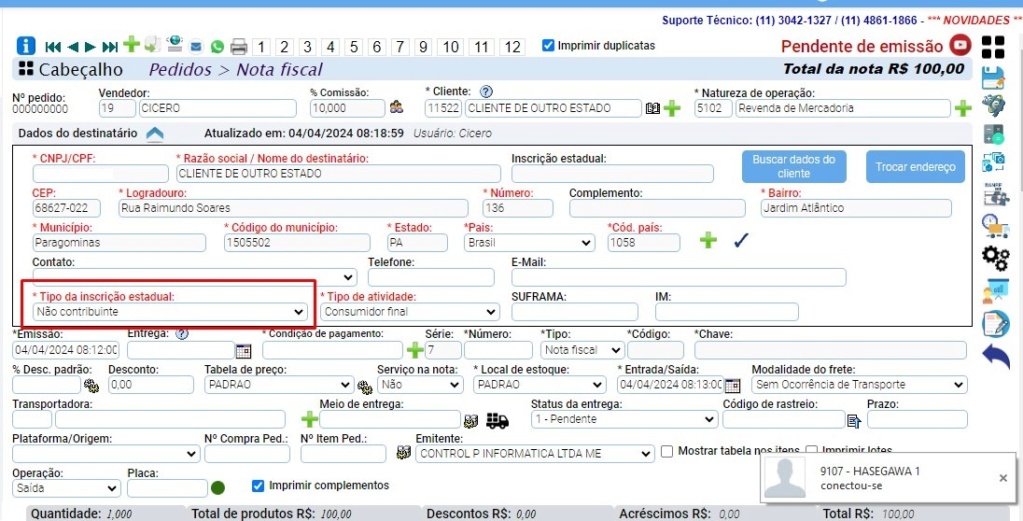
Task: Toggle Imprimir complementos checkbox
Action: coord(258,486)
